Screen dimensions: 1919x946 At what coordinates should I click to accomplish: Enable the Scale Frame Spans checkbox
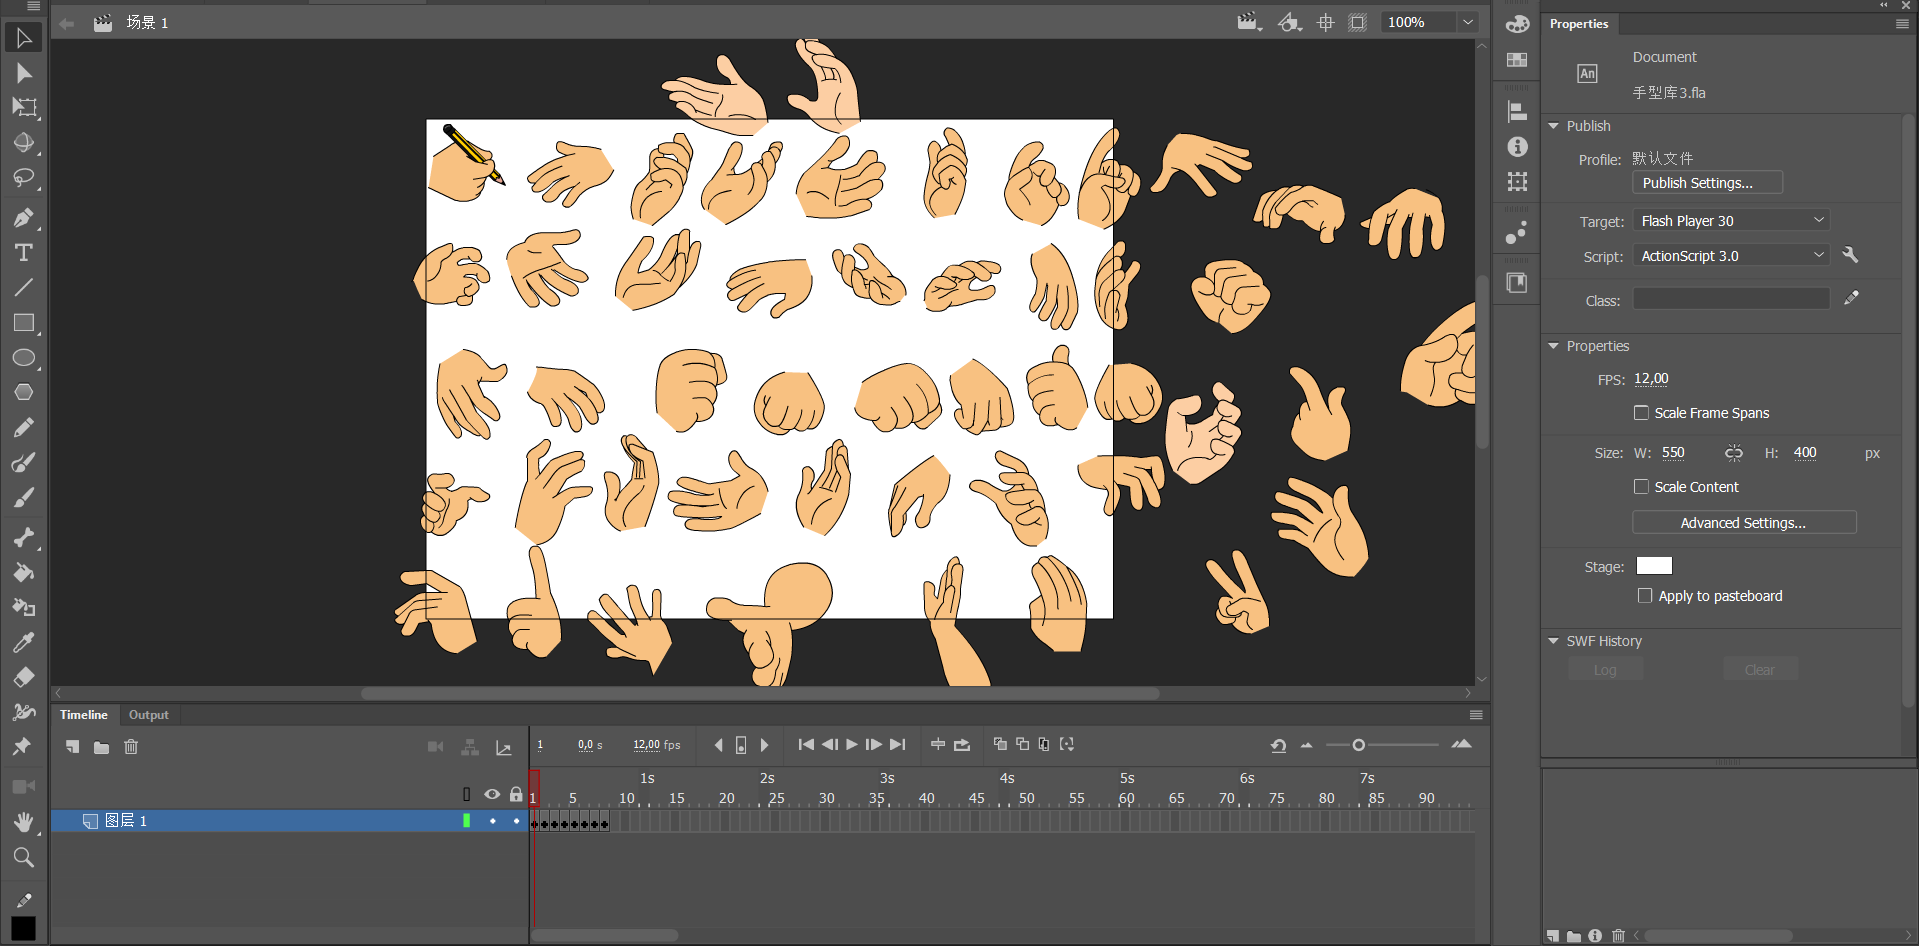1641,413
